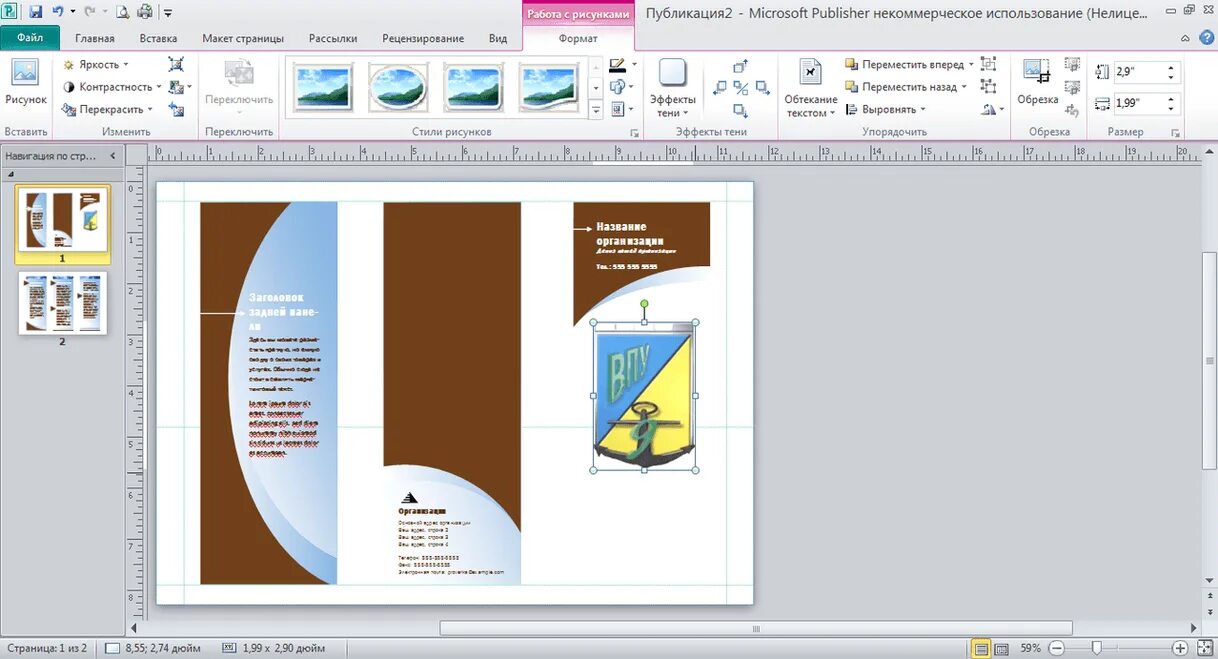Switch to single page view in status bar
Screen dimensions: 1218x659
click(x=982, y=649)
